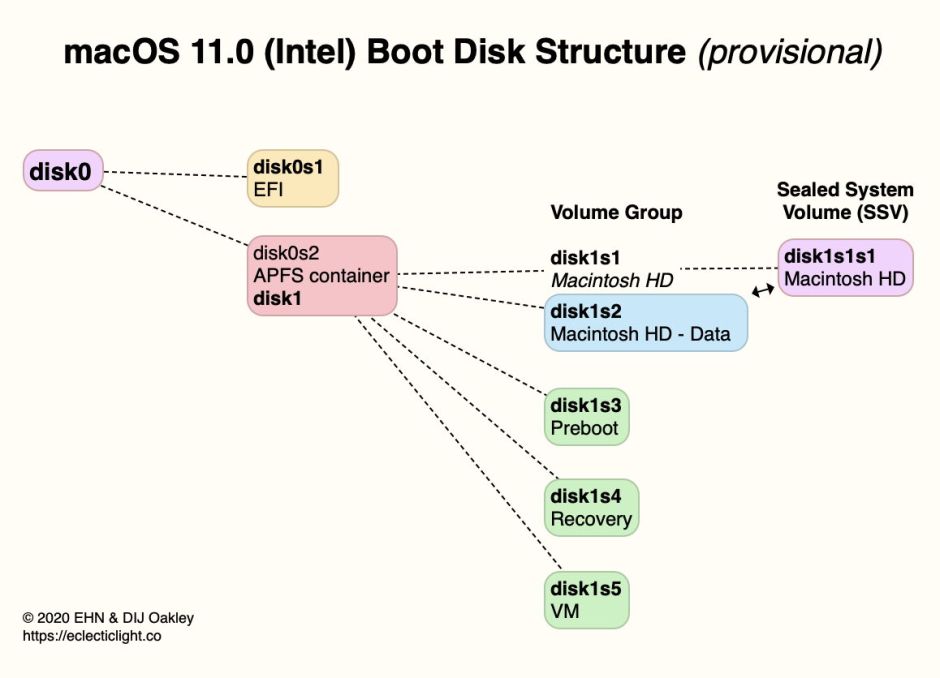Viewport: 940px width, 678px height.
Task: Click the disk1s4 Recovery volume box
Action: [x=591, y=507]
